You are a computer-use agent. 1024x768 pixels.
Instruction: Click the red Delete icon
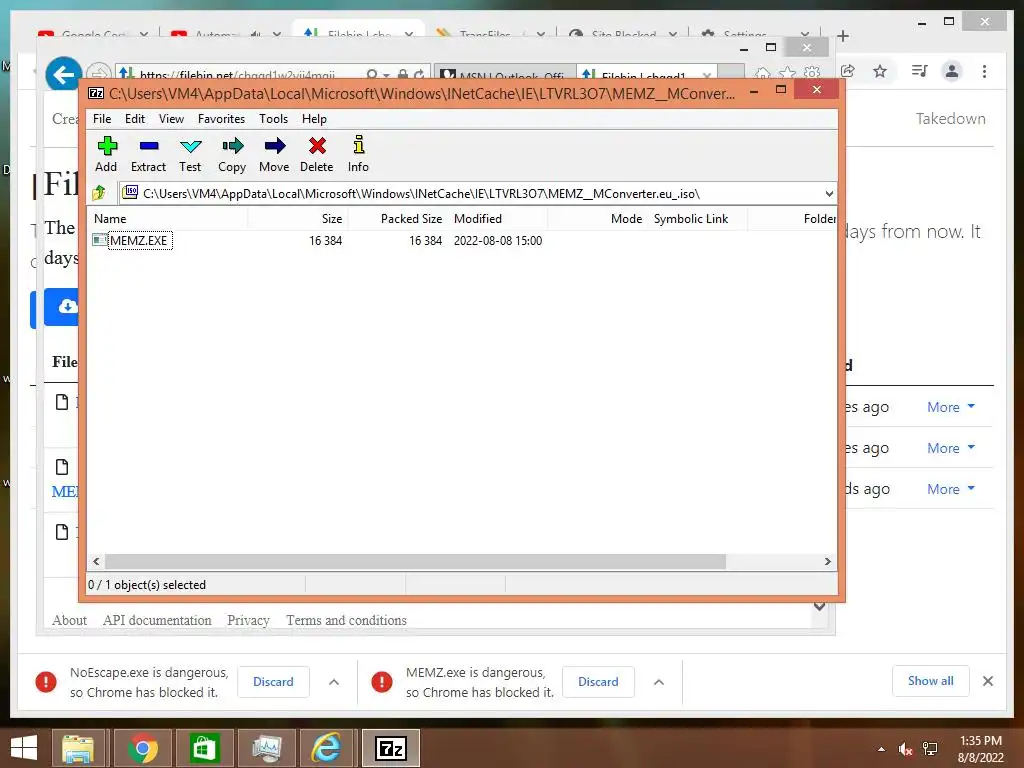[317, 155]
